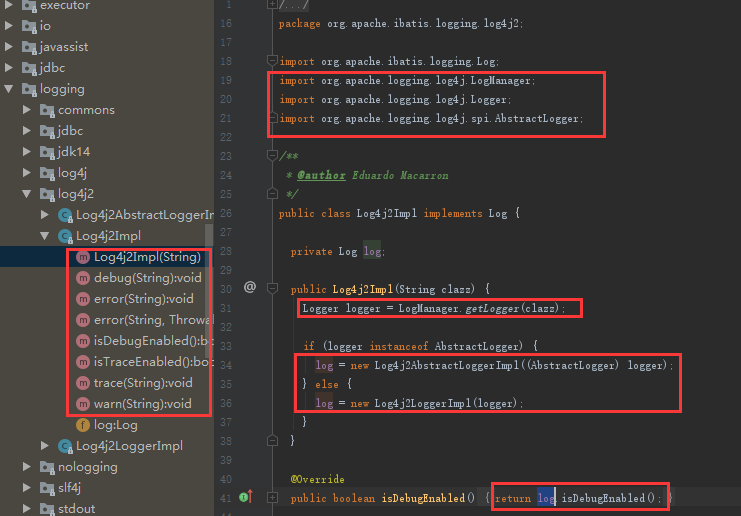Collapse the Log4j2Impl class node arrow

coord(45,236)
